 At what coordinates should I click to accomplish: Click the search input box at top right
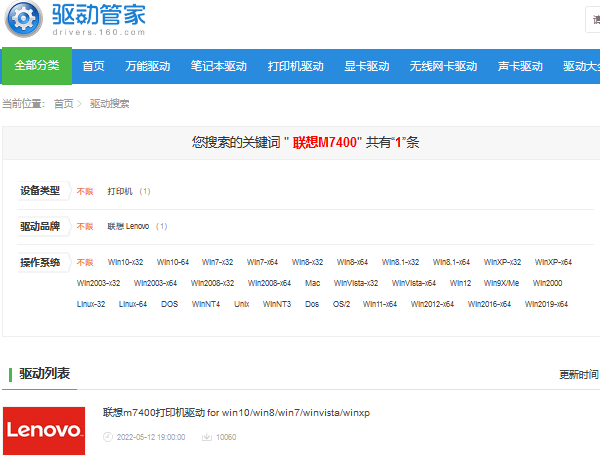pyautogui.click(x=593, y=20)
